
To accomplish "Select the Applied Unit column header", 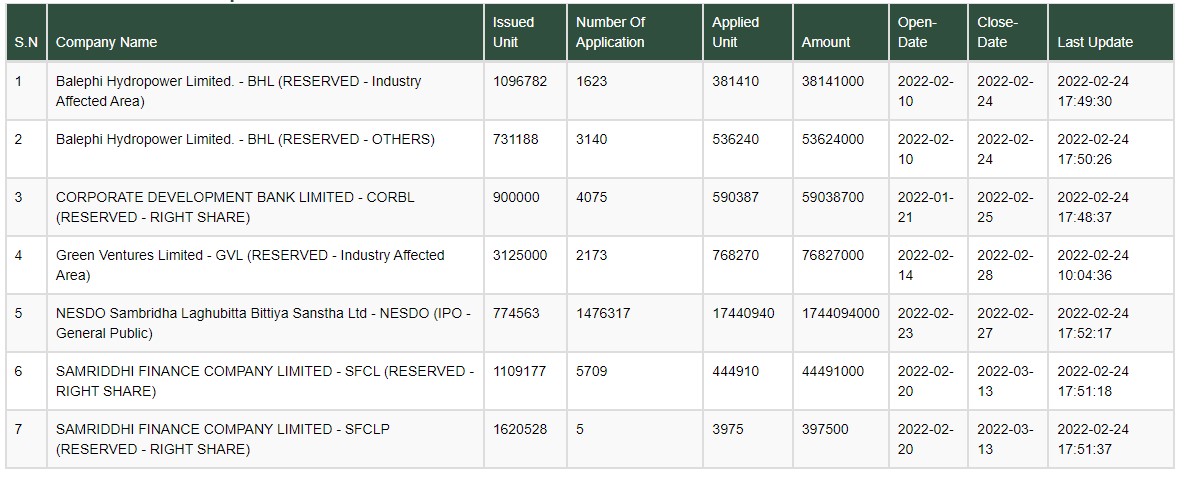I will (x=735, y=33).
